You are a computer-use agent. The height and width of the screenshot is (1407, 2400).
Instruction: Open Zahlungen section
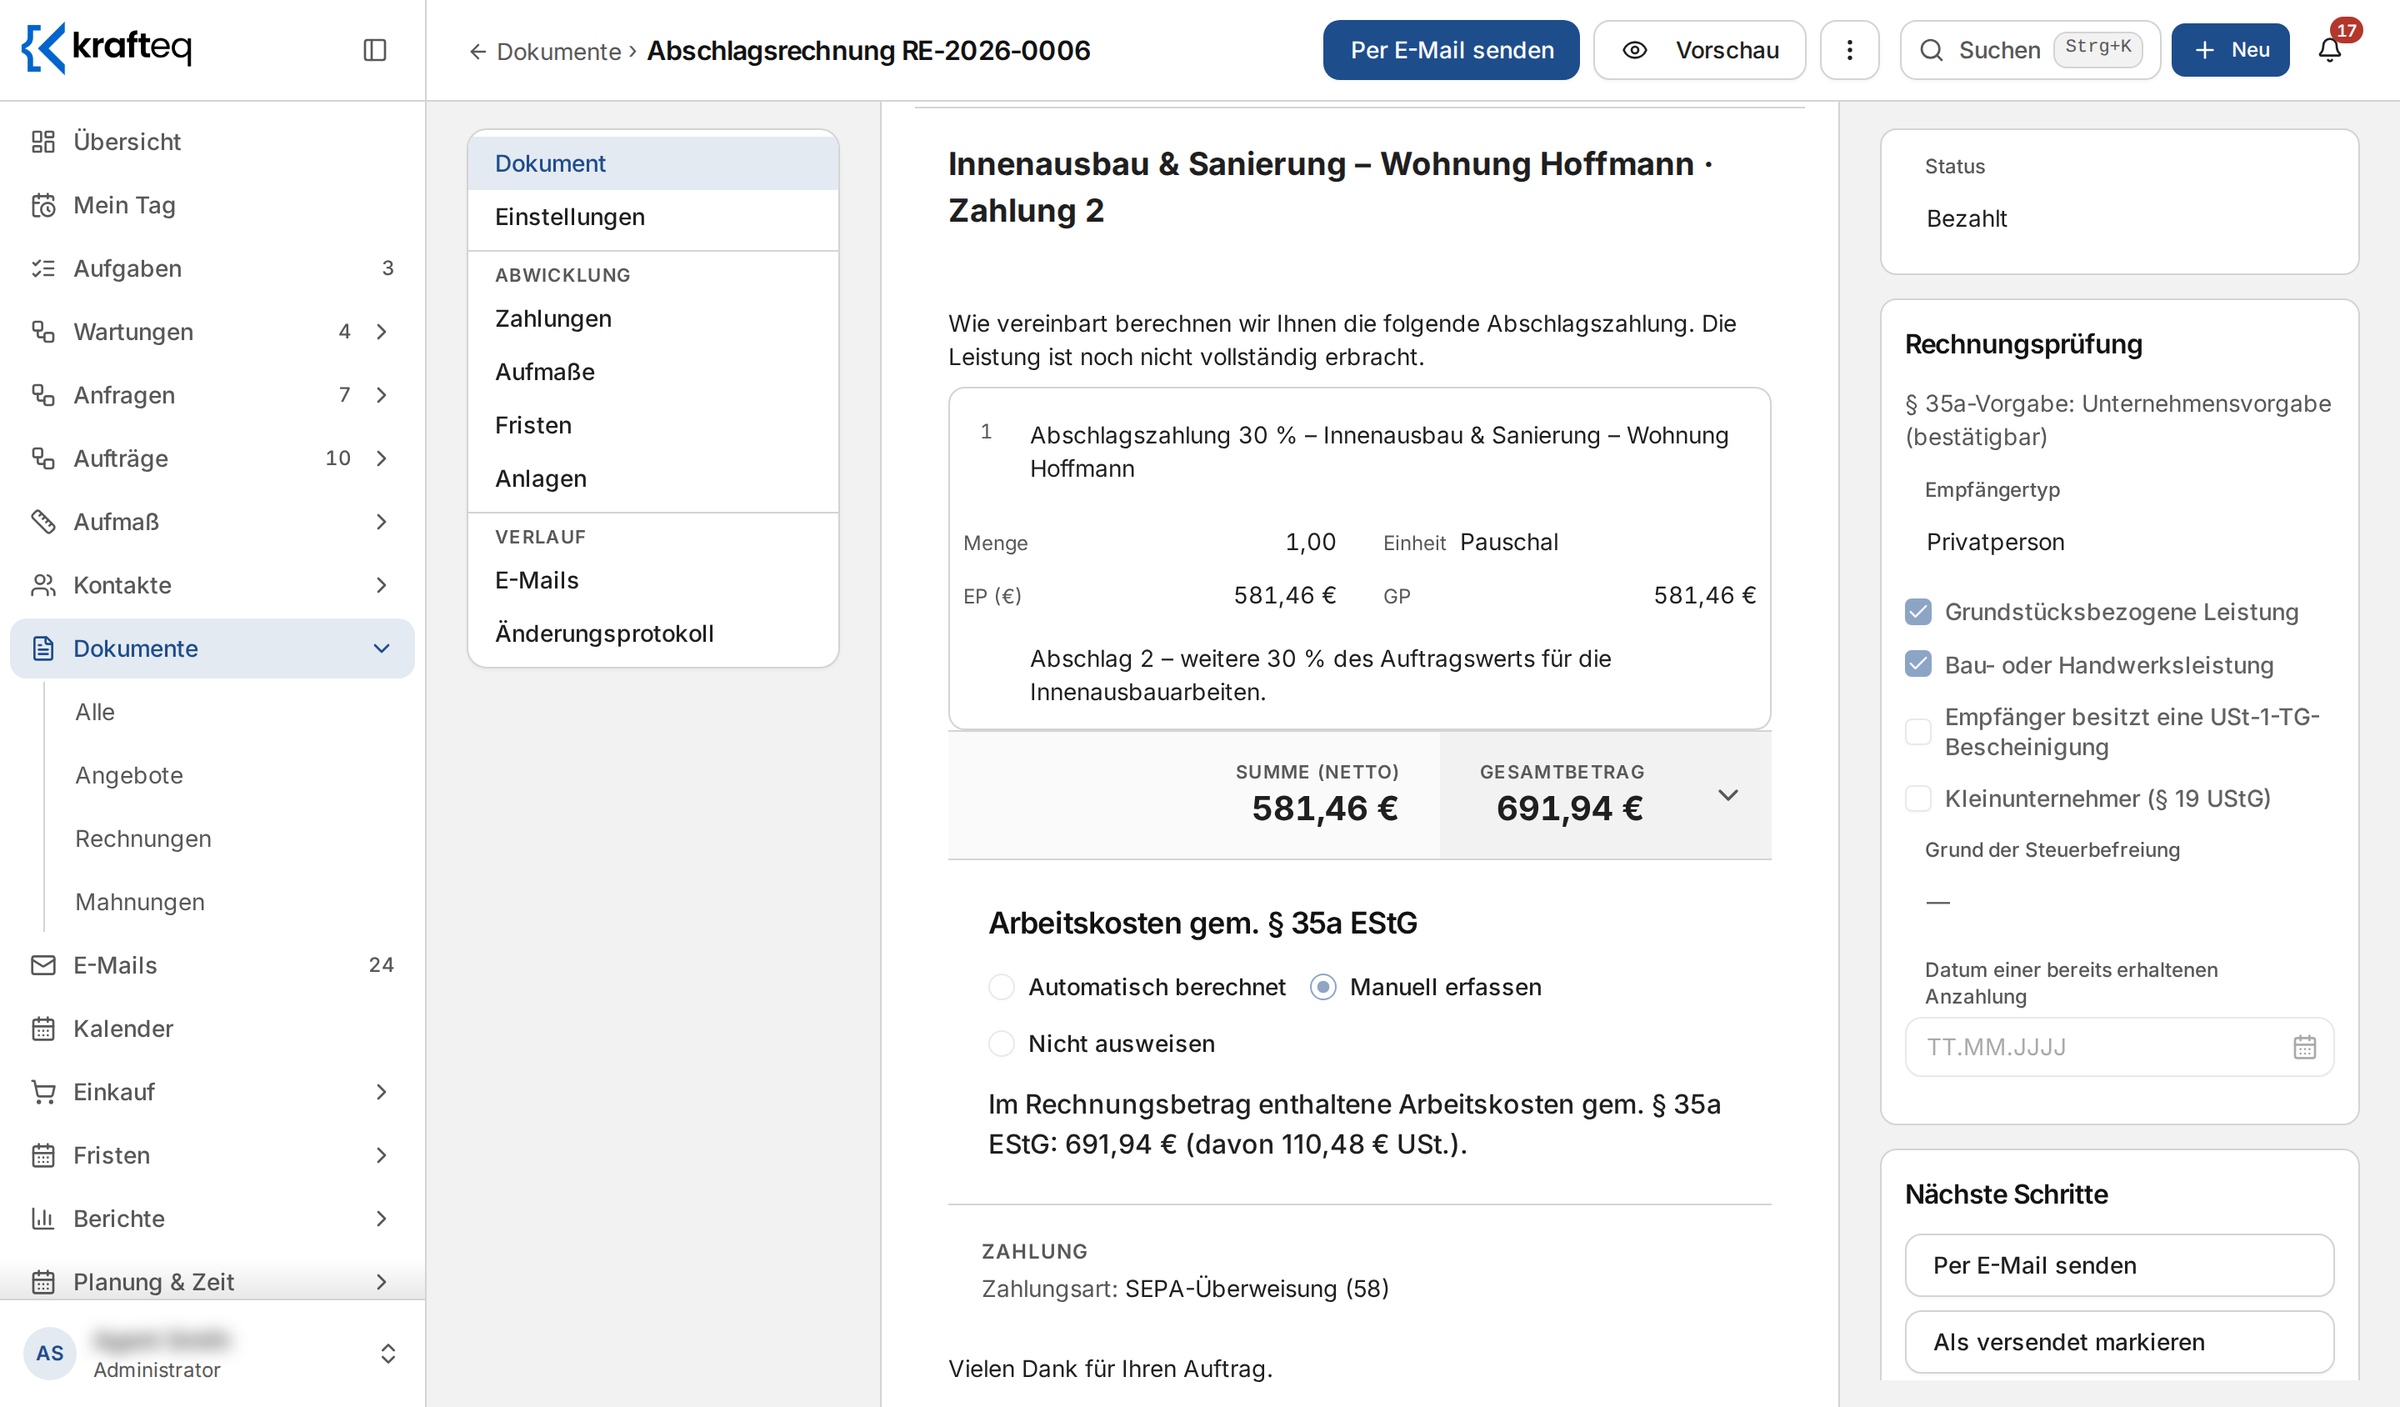click(653, 318)
